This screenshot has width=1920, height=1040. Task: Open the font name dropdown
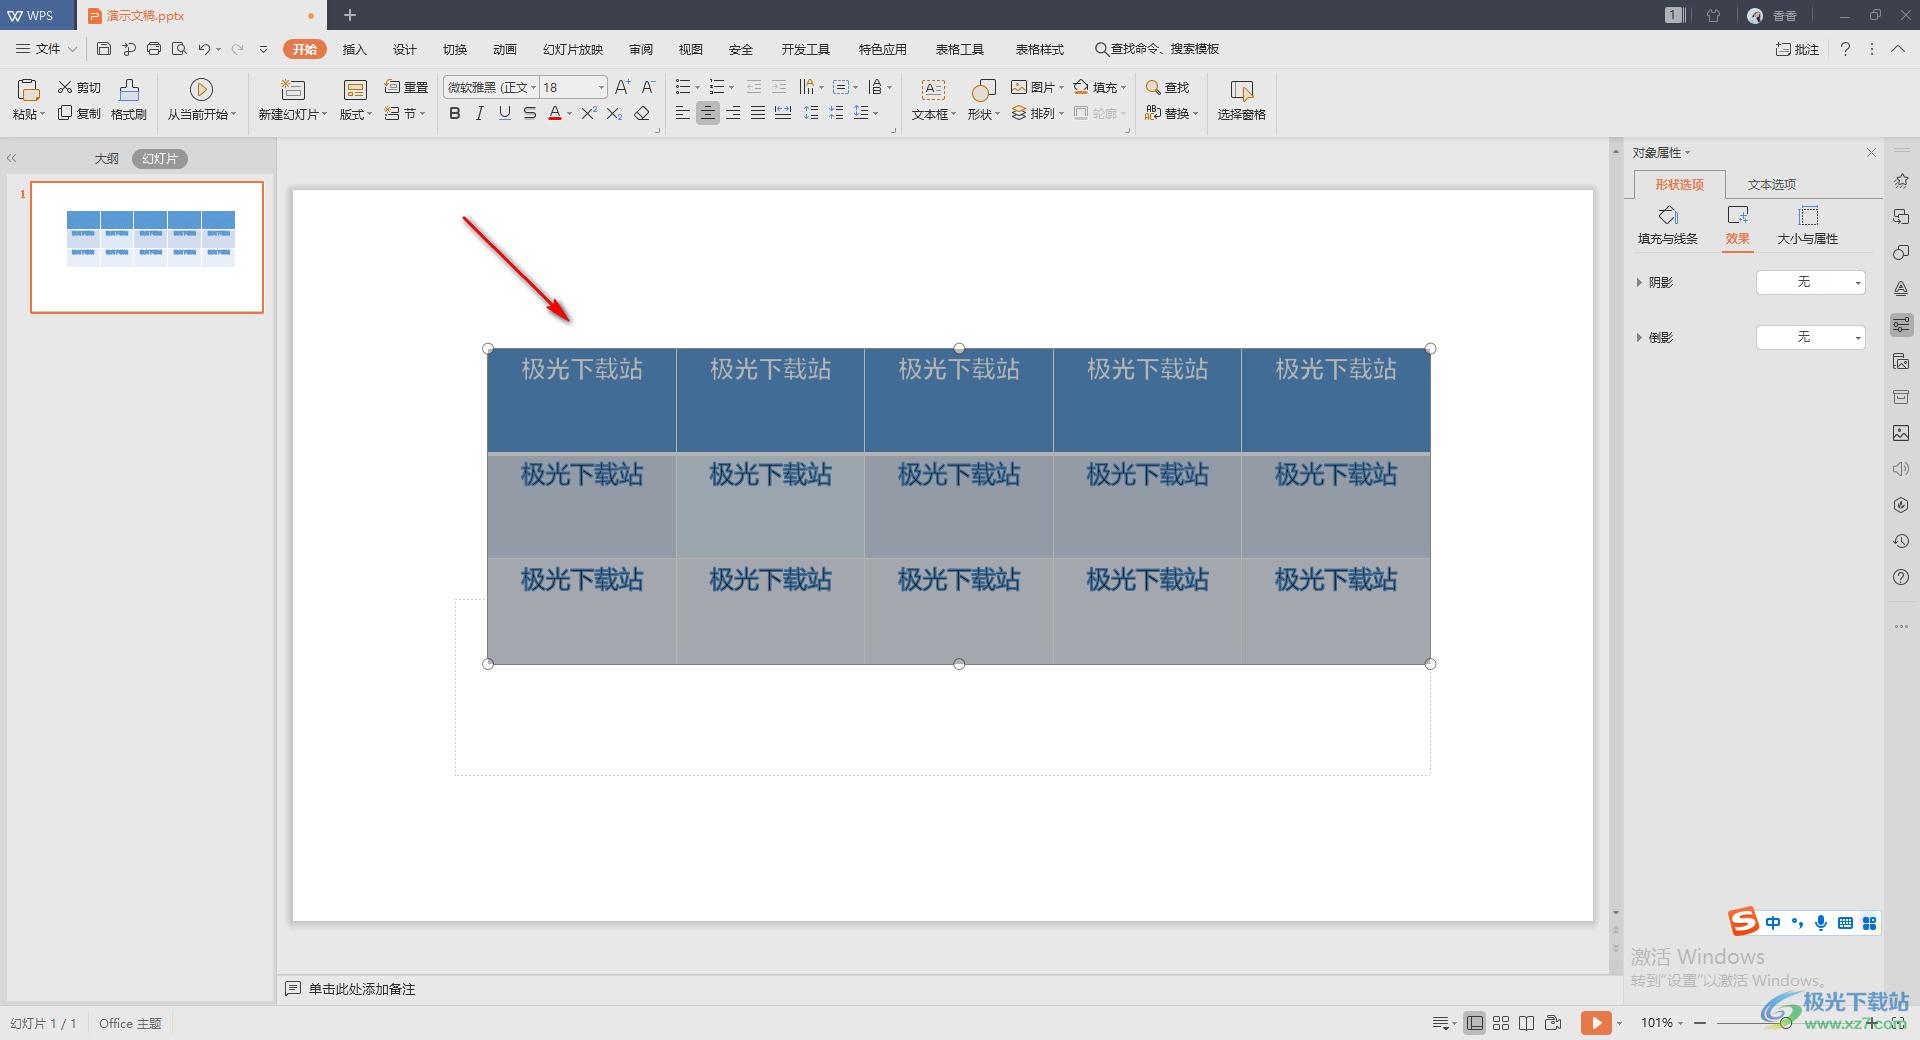(533, 87)
